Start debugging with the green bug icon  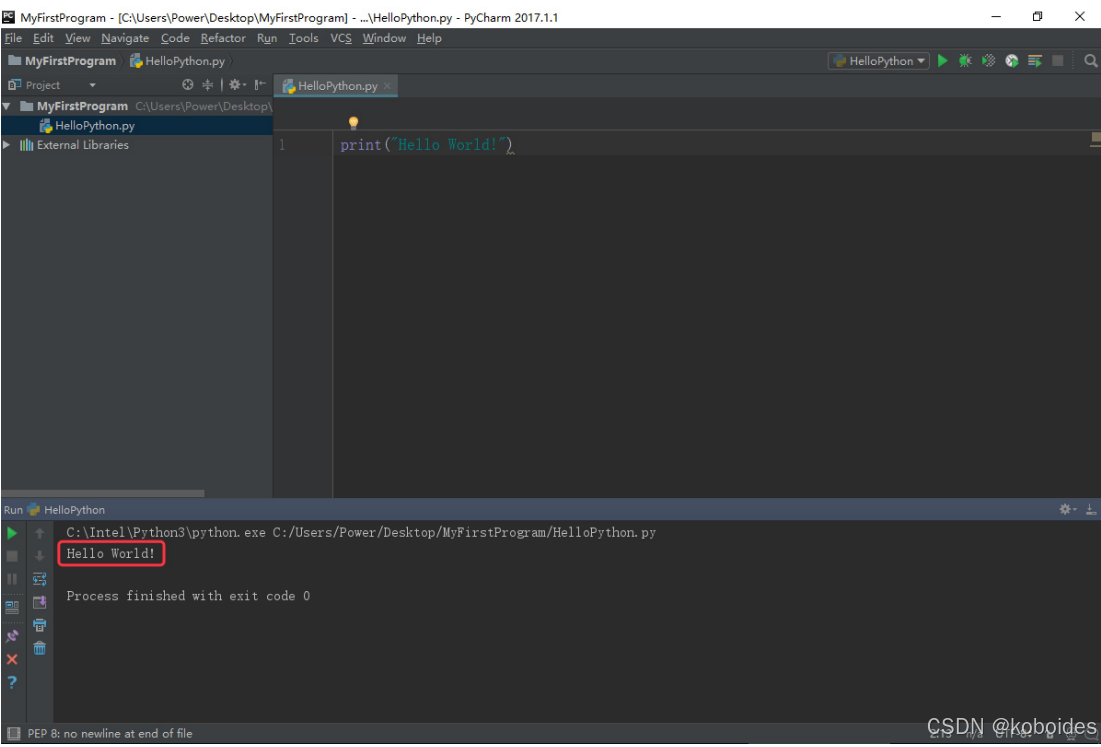tap(965, 61)
